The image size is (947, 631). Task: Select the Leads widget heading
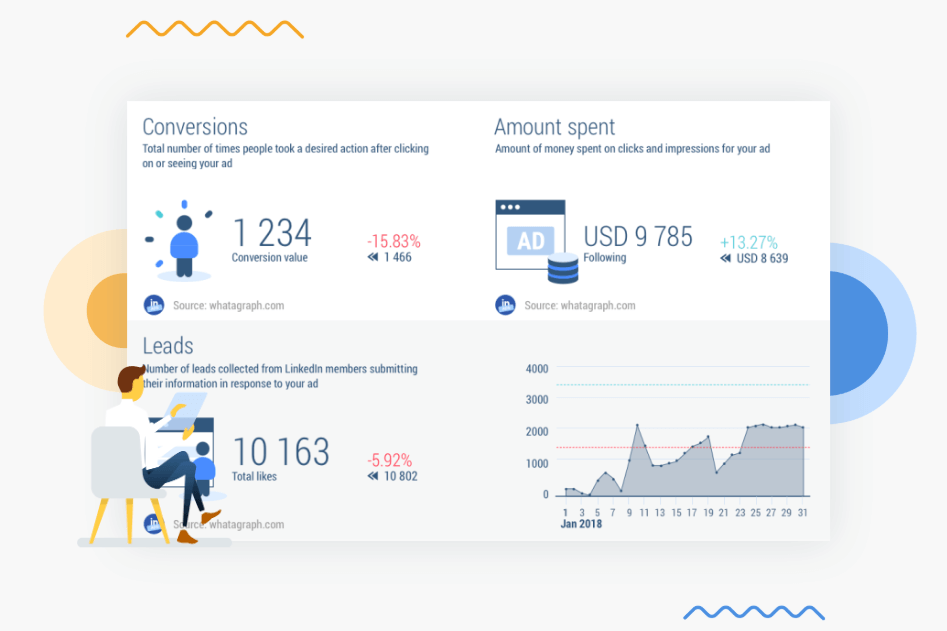pyautogui.click(x=168, y=346)
